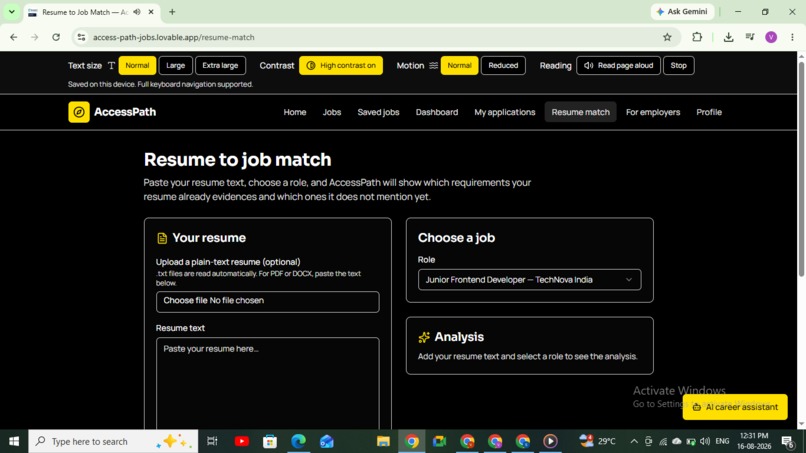Image resolution: width=806 pixels, height=453 pixels.
Task: Toggle the High contrast on button
Action: [341, 65]
